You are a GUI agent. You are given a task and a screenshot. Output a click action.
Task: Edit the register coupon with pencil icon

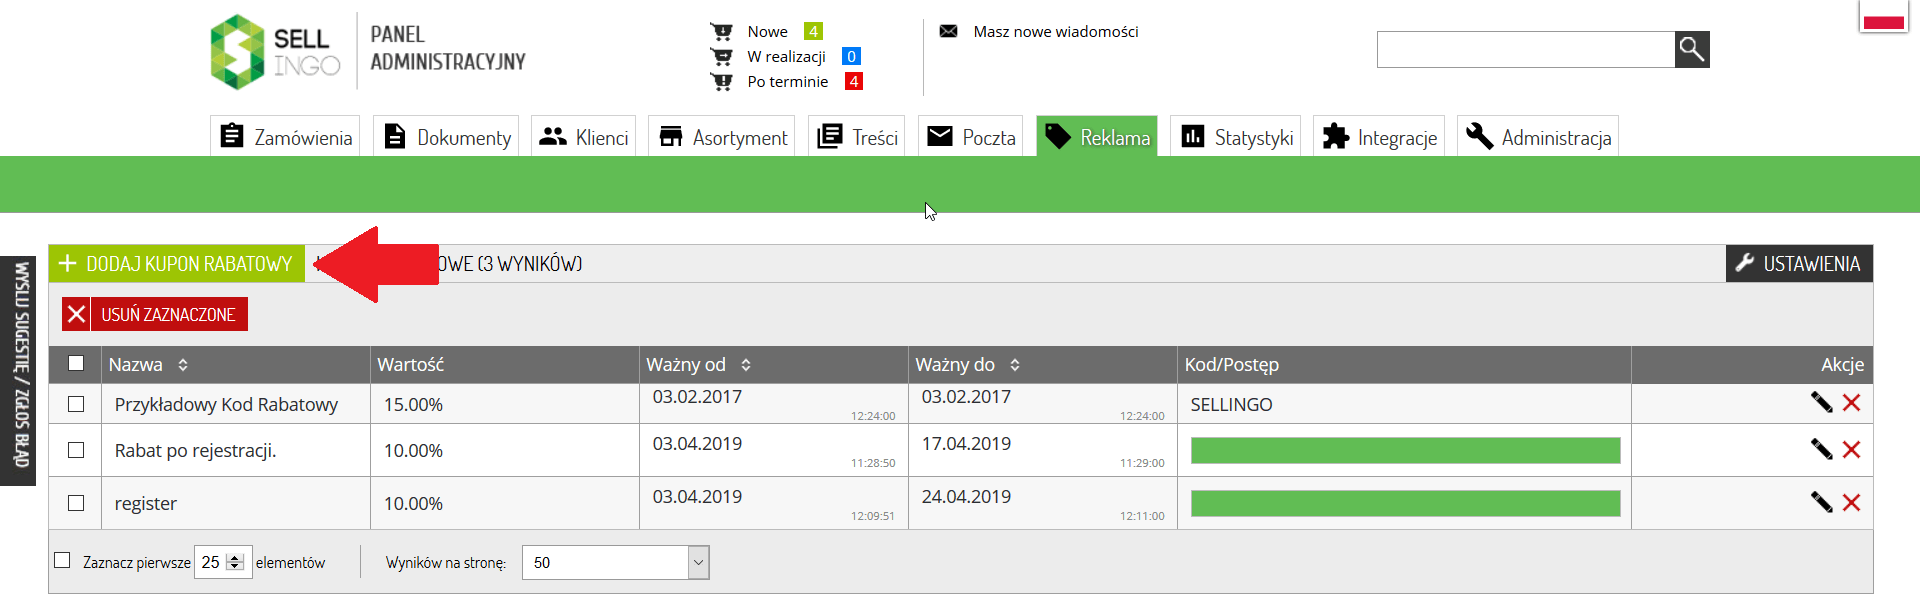click(1821, 502)
